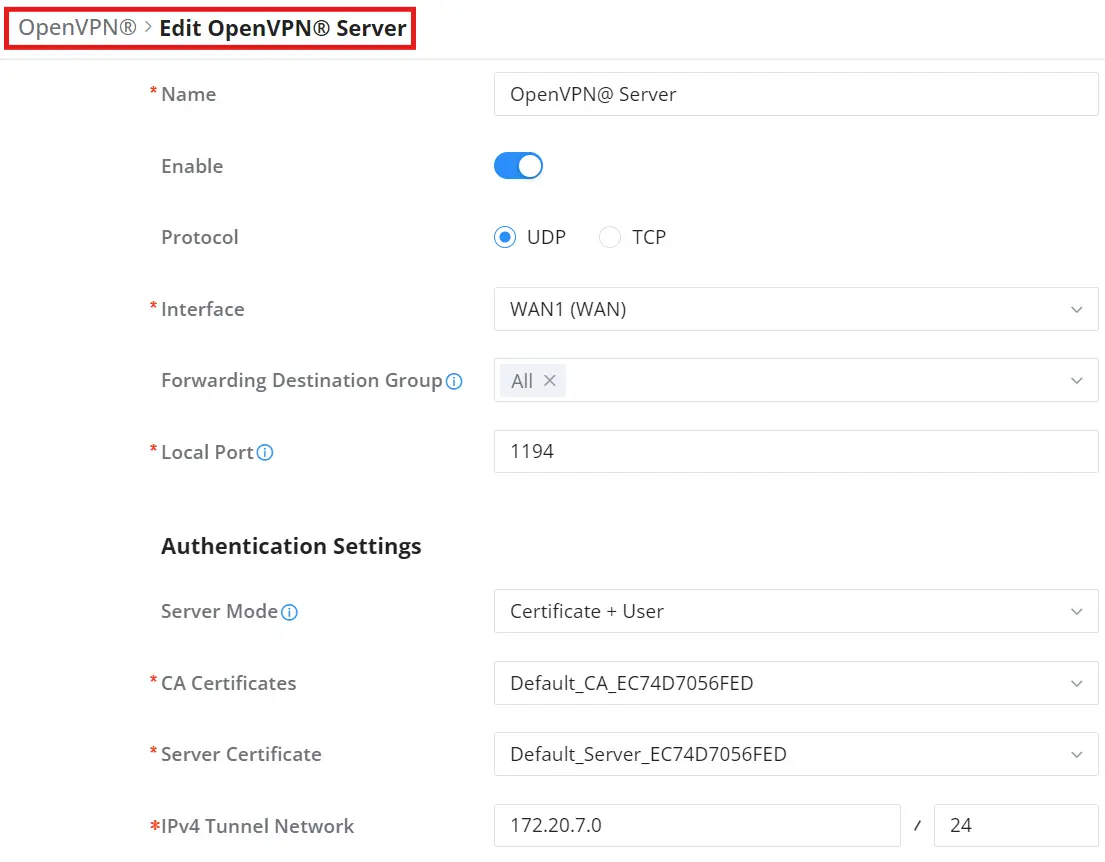Screen dimensions: 1105x862
Task: Click the Name input field
Action: (x=796, y=94)
